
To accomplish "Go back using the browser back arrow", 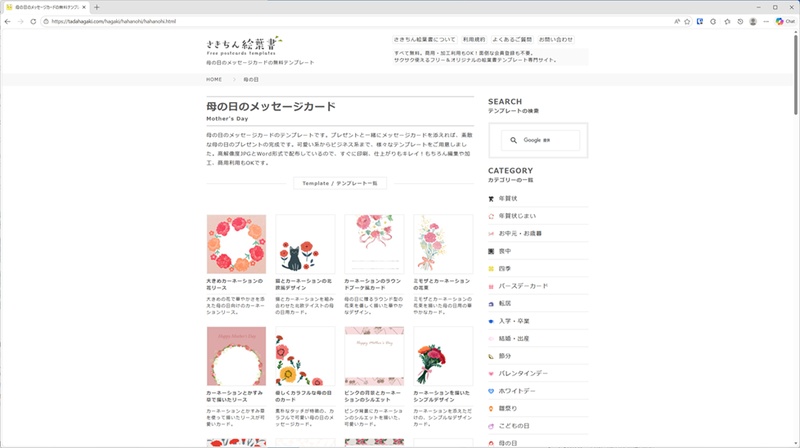I will point(7,21).
